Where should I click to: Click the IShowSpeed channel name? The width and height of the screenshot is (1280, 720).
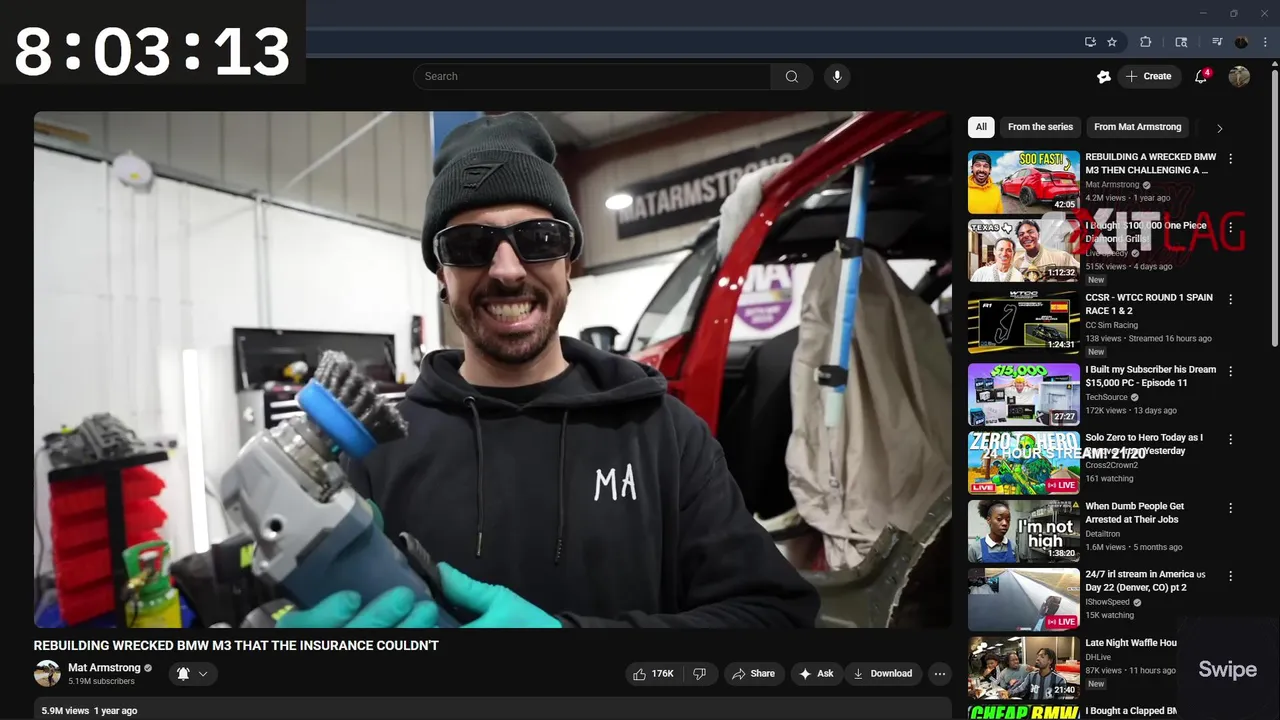tap(1108, 602)
